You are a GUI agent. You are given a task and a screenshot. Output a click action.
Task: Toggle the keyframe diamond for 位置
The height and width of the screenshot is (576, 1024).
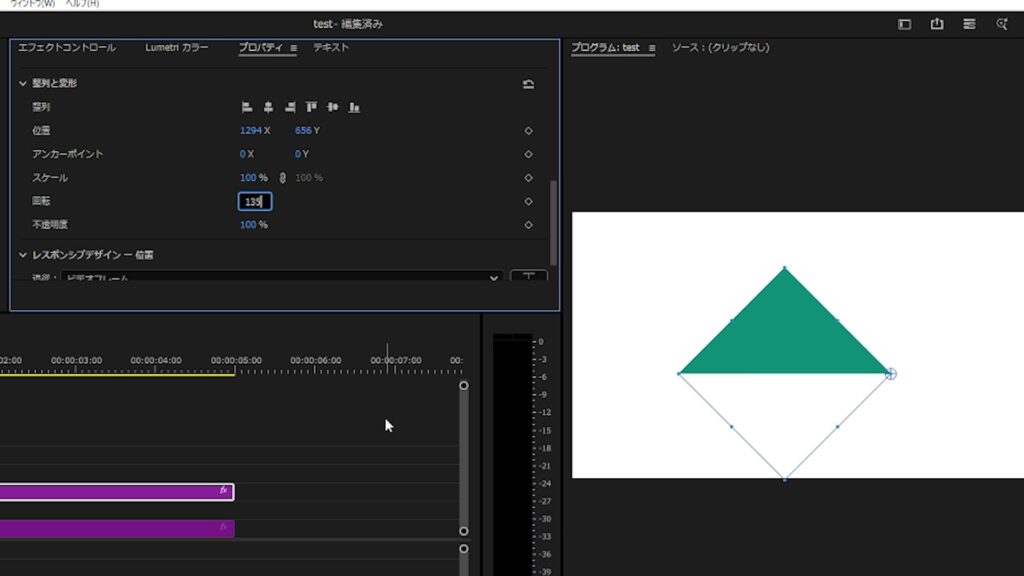point(528,131)
